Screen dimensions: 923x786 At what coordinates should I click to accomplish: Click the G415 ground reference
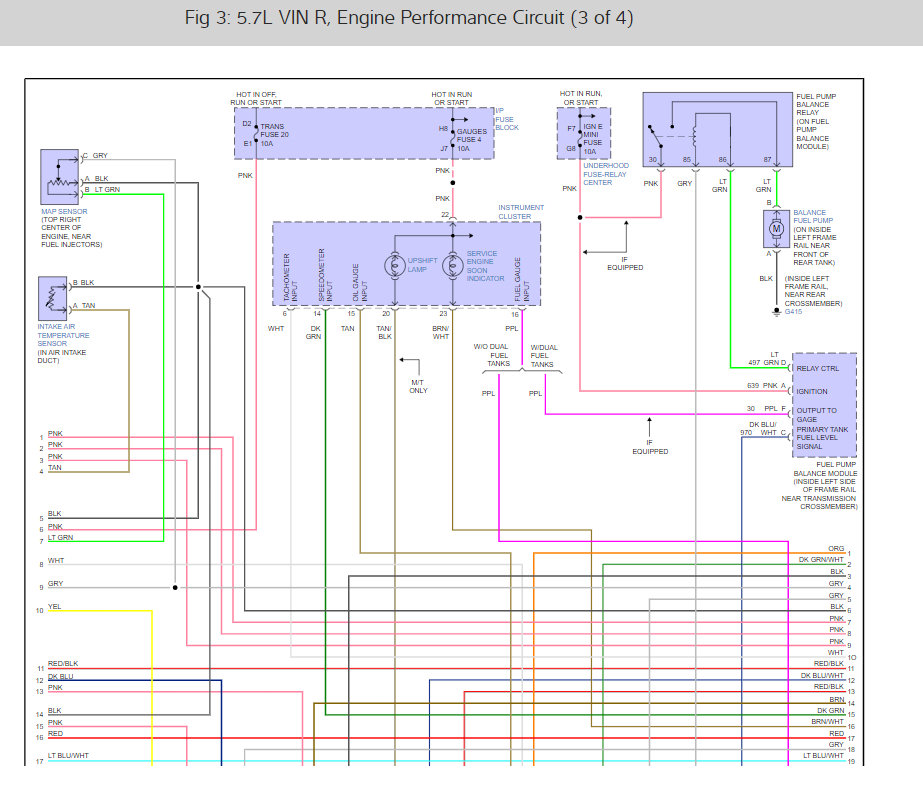tap(793, 312)
